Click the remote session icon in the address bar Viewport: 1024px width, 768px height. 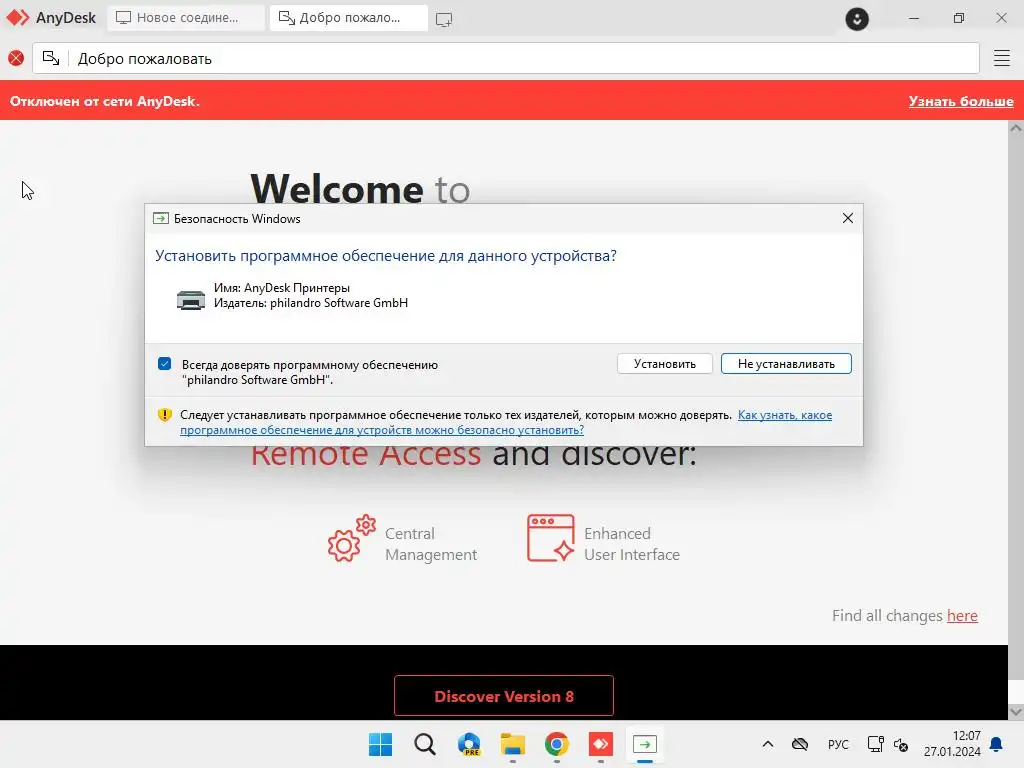pyautogui.click(x=51, y=58)
